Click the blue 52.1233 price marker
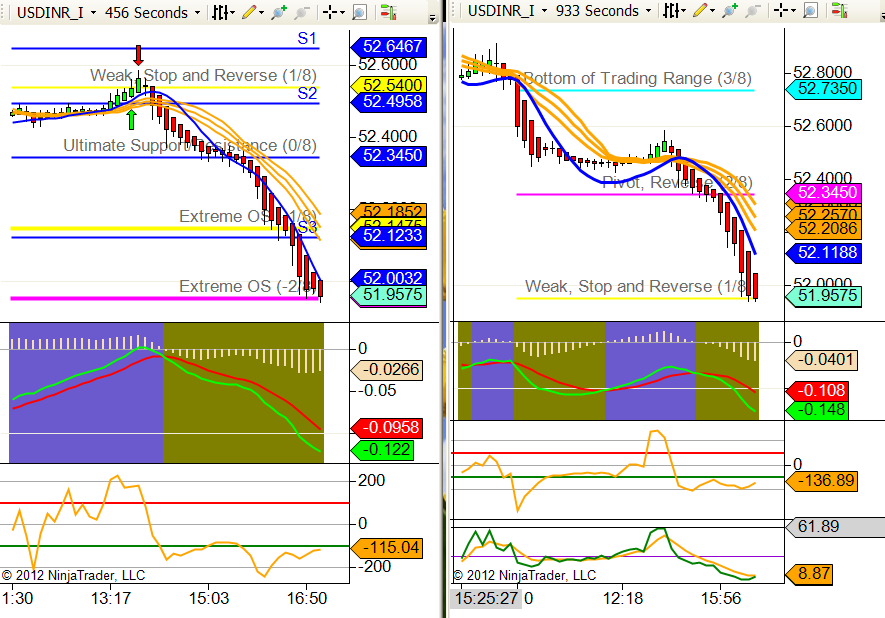Image resolution: width=885 pixels, height=618 pixels. (389, 235)
